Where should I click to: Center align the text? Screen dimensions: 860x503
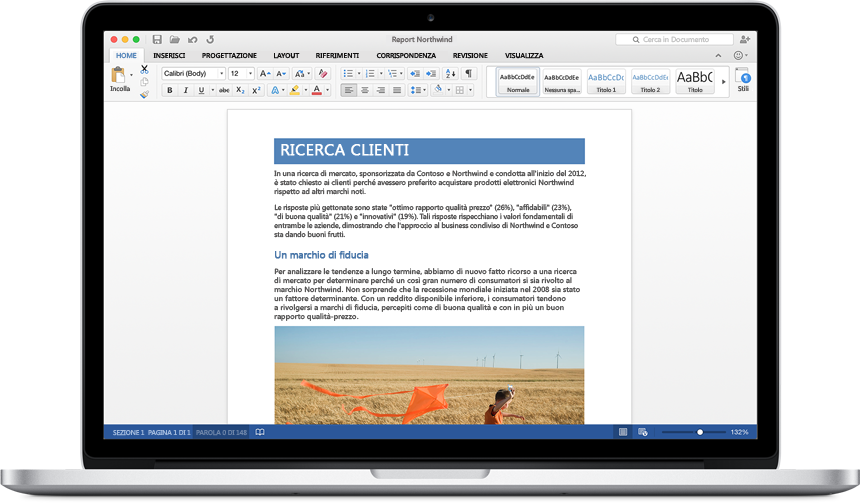coord(365,90)
